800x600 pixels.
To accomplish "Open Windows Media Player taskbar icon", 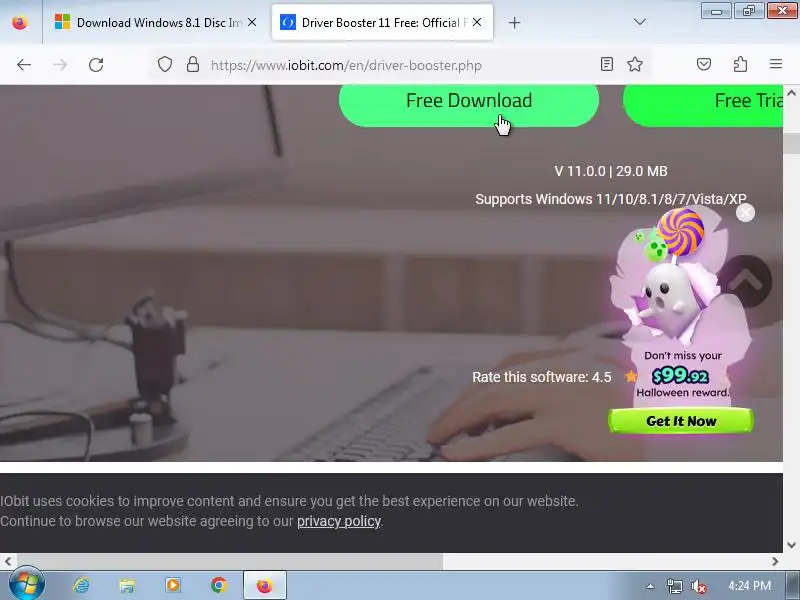I will click(173, 585).
